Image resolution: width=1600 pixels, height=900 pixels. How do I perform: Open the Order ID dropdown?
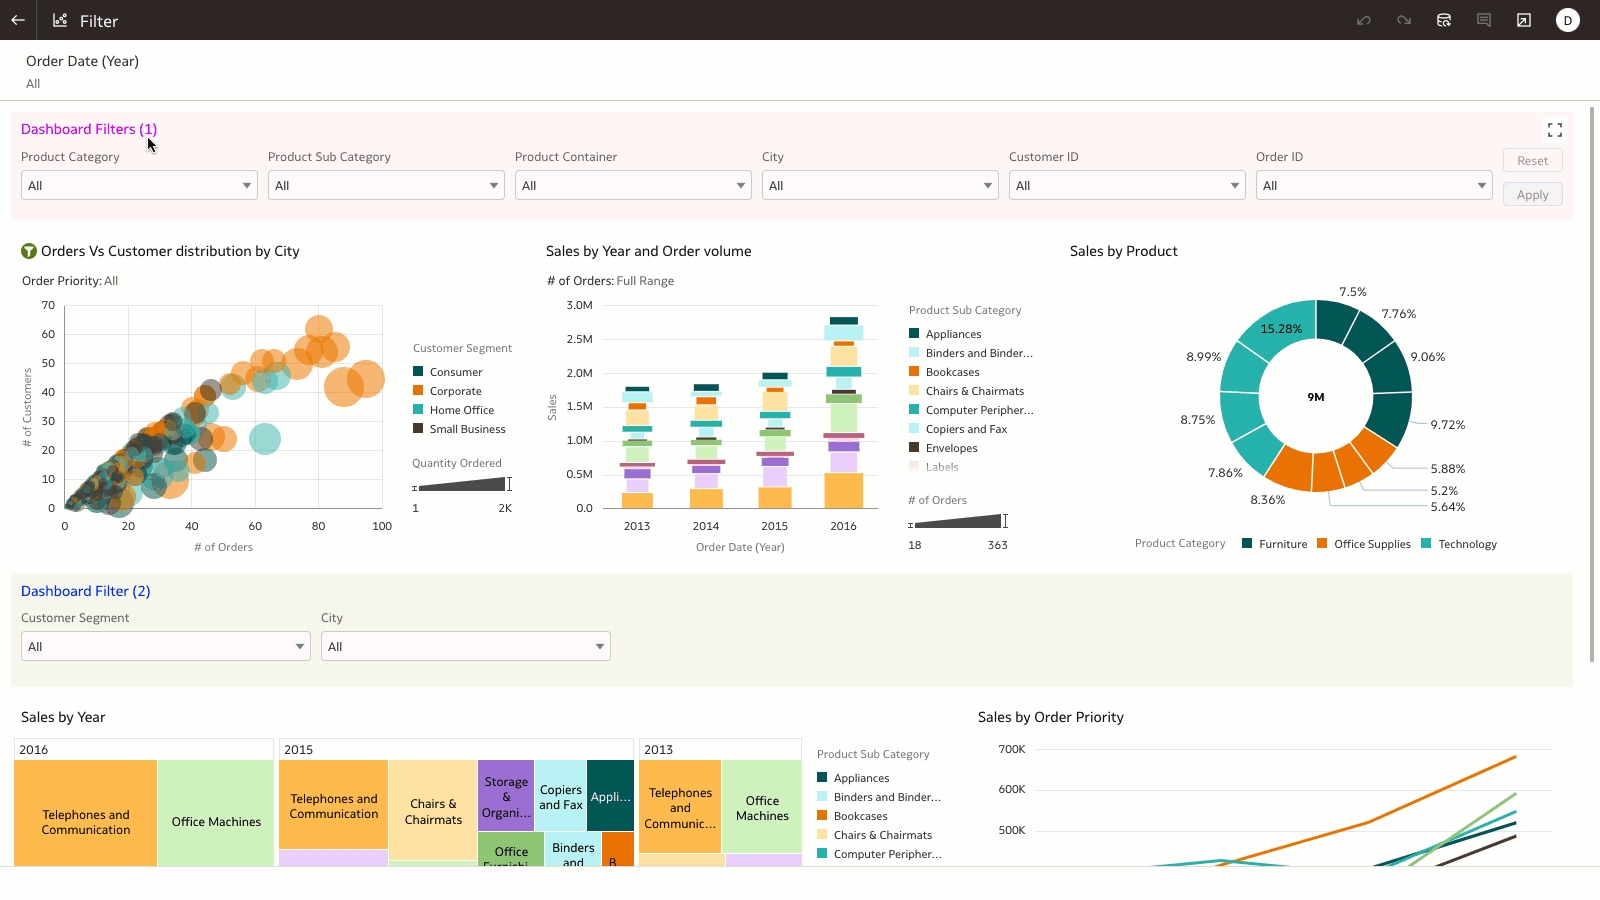click(x=1372, y=185)
